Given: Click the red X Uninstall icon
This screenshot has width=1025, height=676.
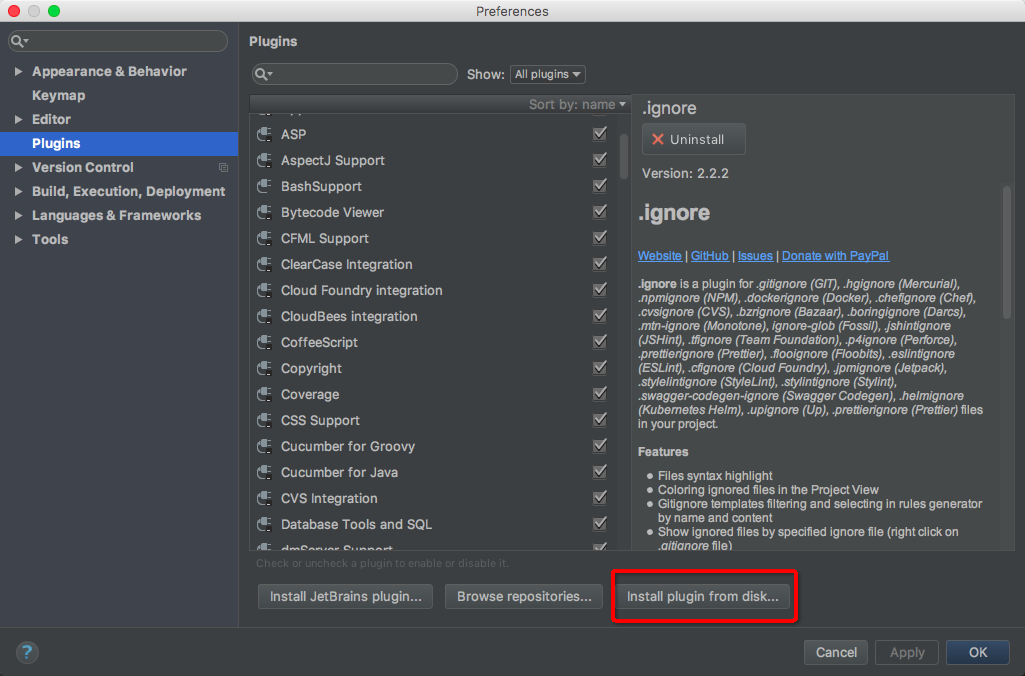Looking at the screenshot, I should (x=658, y=139).
